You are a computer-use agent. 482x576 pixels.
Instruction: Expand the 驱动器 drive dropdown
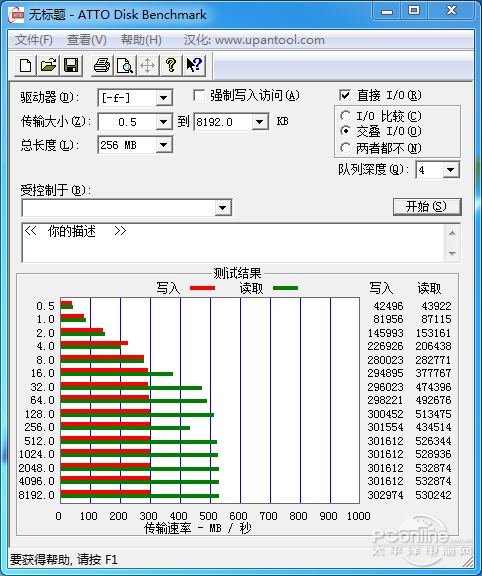click(x=163, y=98)
